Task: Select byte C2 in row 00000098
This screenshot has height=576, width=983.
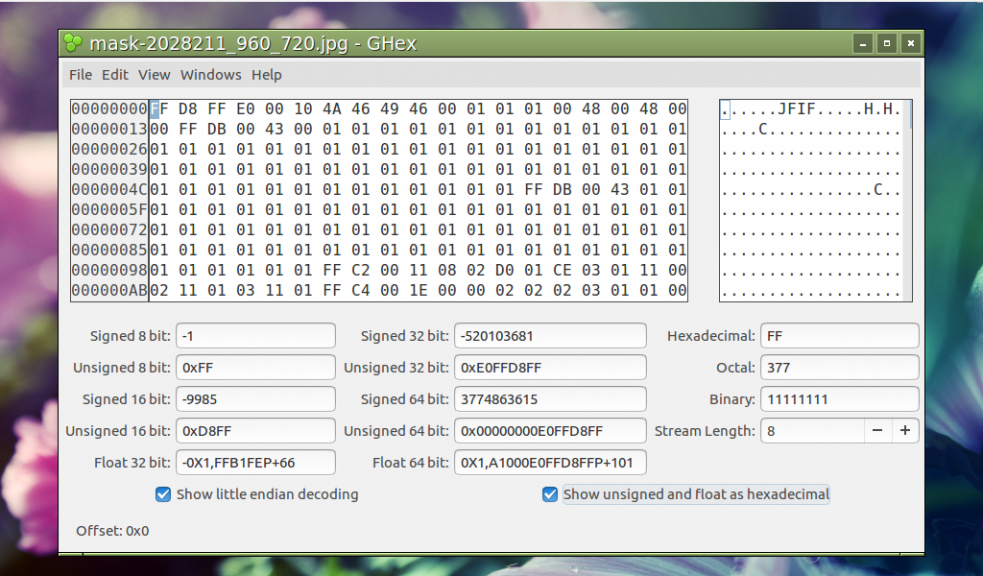Action: pos(360,270)
